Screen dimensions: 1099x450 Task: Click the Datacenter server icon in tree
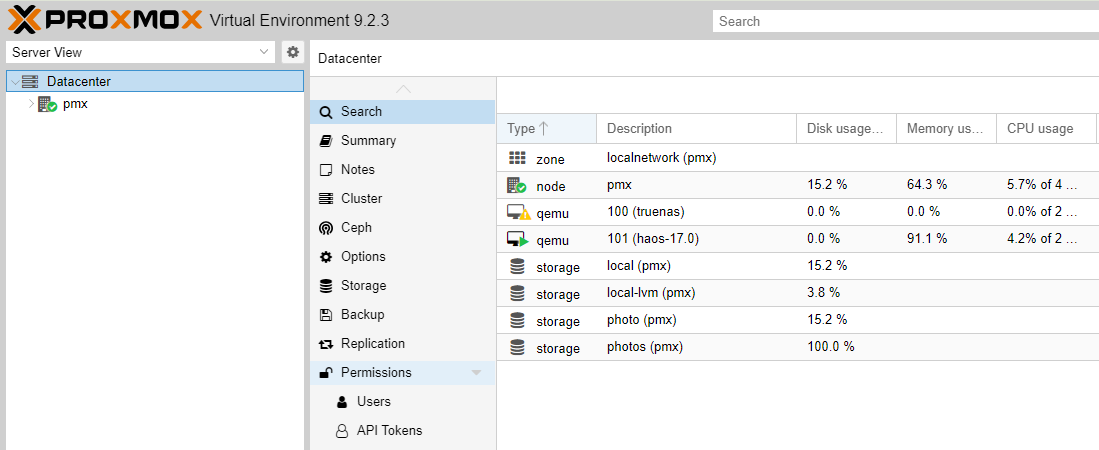click(x=31, y=81)
